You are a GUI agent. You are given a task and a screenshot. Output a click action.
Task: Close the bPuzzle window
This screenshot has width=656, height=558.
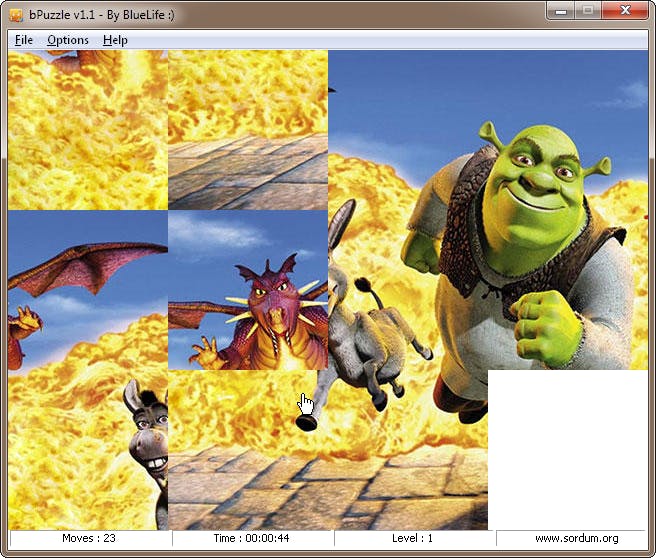pos(625,10)
